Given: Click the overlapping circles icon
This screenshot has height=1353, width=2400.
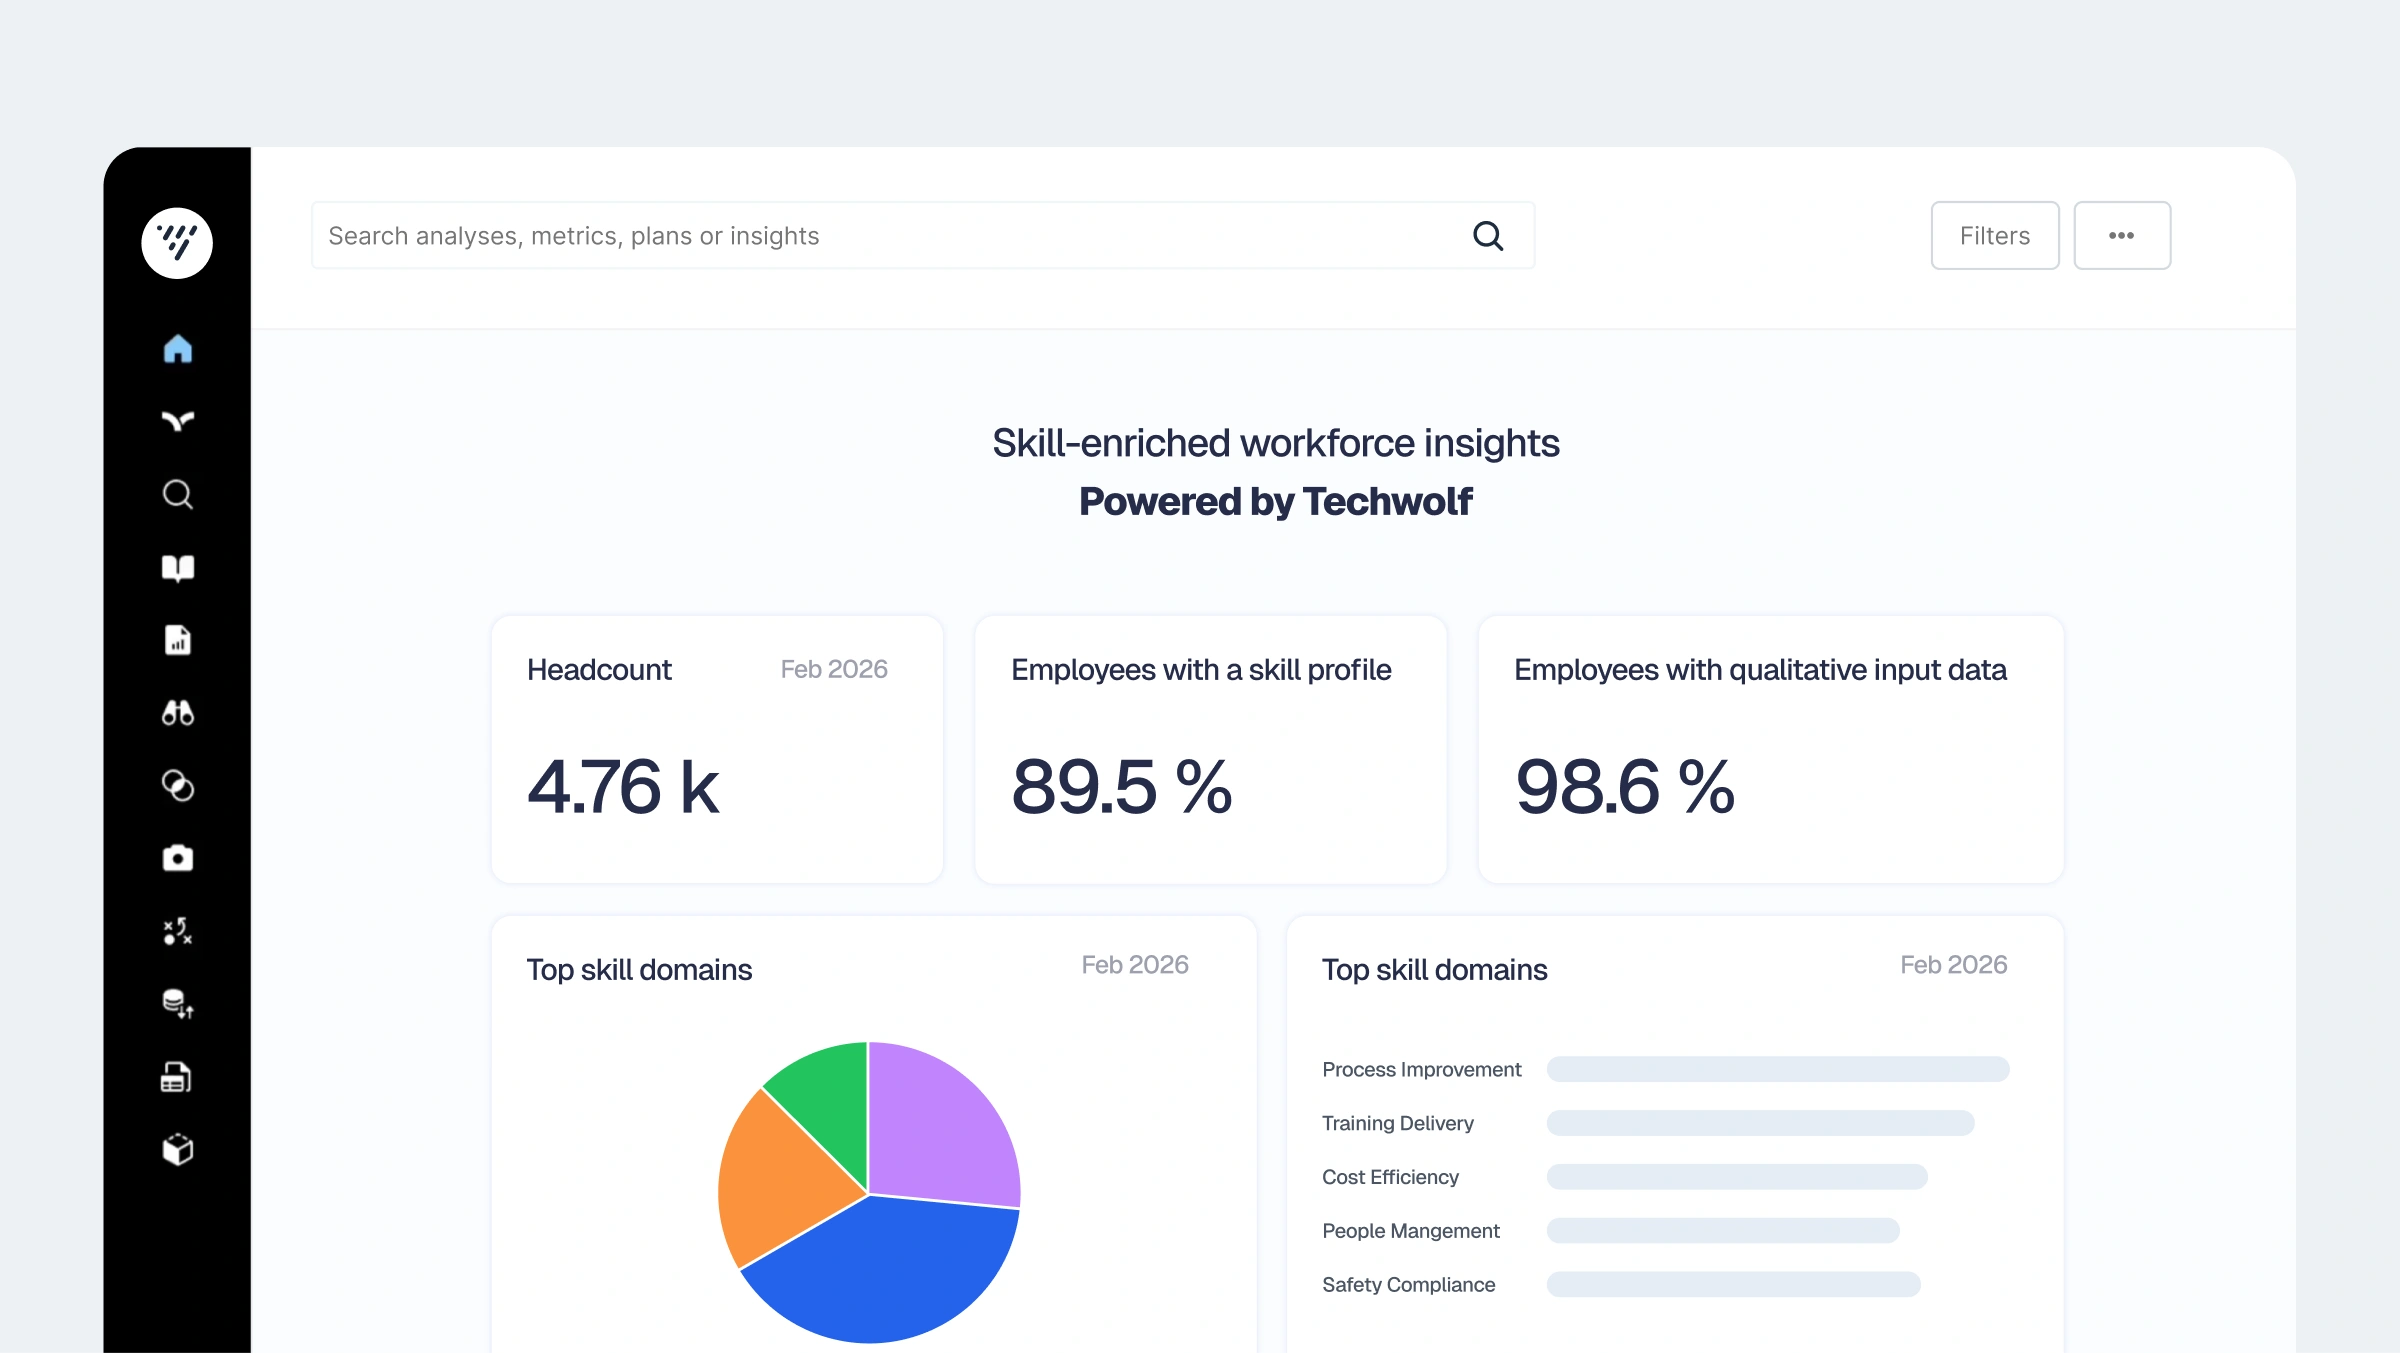Looking at the screenshot, I should 177,786.
